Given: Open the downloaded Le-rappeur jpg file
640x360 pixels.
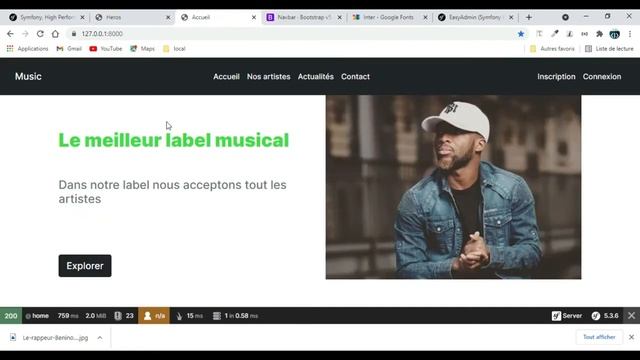Looking at the screenshot, I should (x=49, y=338).
